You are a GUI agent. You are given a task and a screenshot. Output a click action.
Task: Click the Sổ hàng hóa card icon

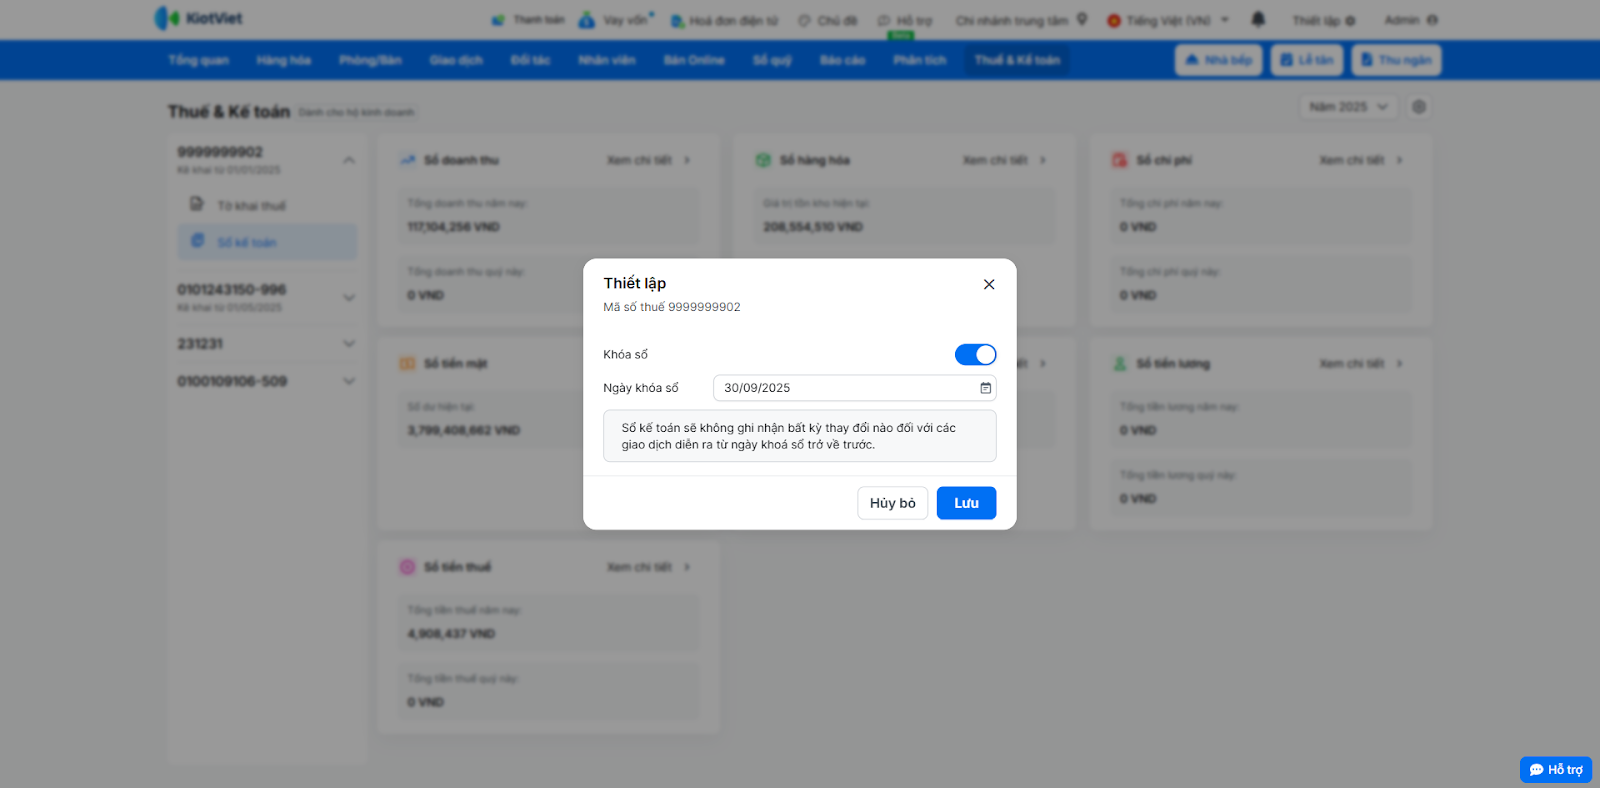click(764, 160)
